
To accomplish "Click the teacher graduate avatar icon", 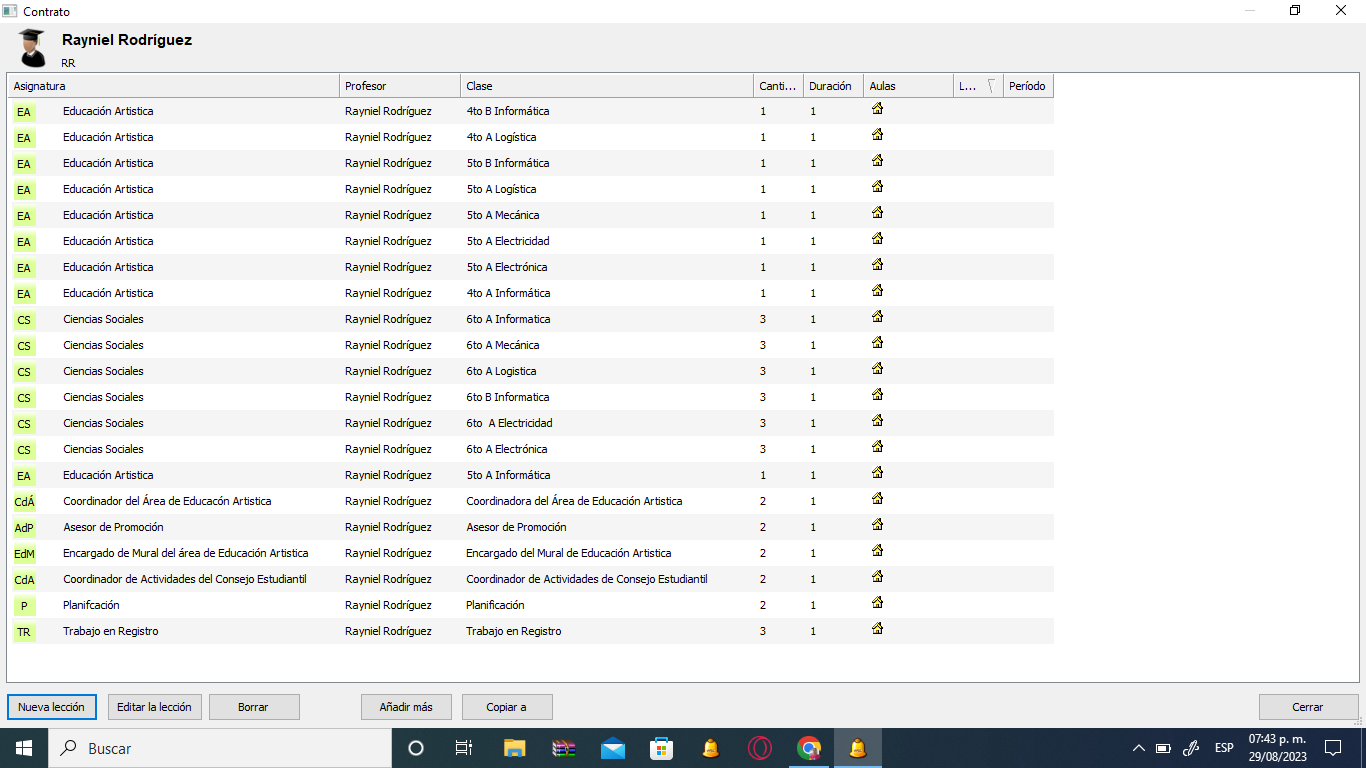I will [32, 48].
